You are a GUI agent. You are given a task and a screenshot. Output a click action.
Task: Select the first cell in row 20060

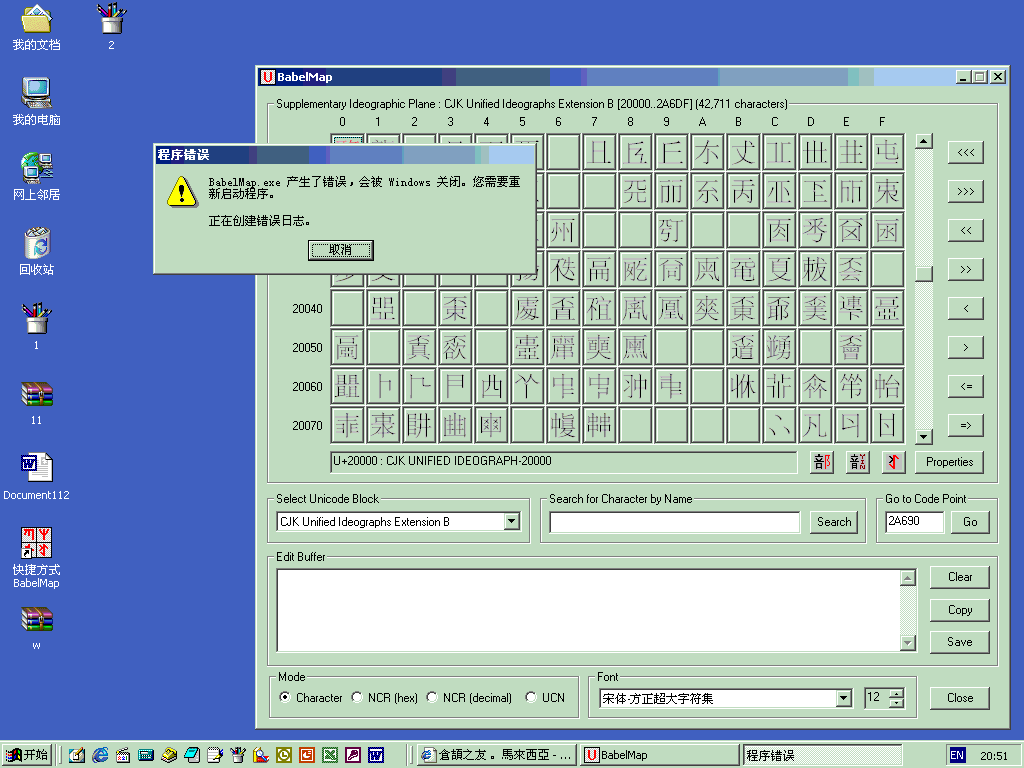pyautogui.click(x=347, y=387)
